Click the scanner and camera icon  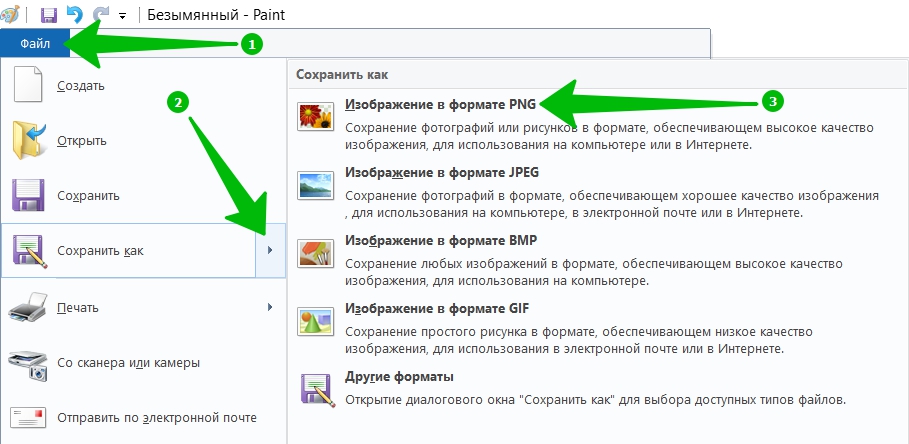tap(28, 364)
